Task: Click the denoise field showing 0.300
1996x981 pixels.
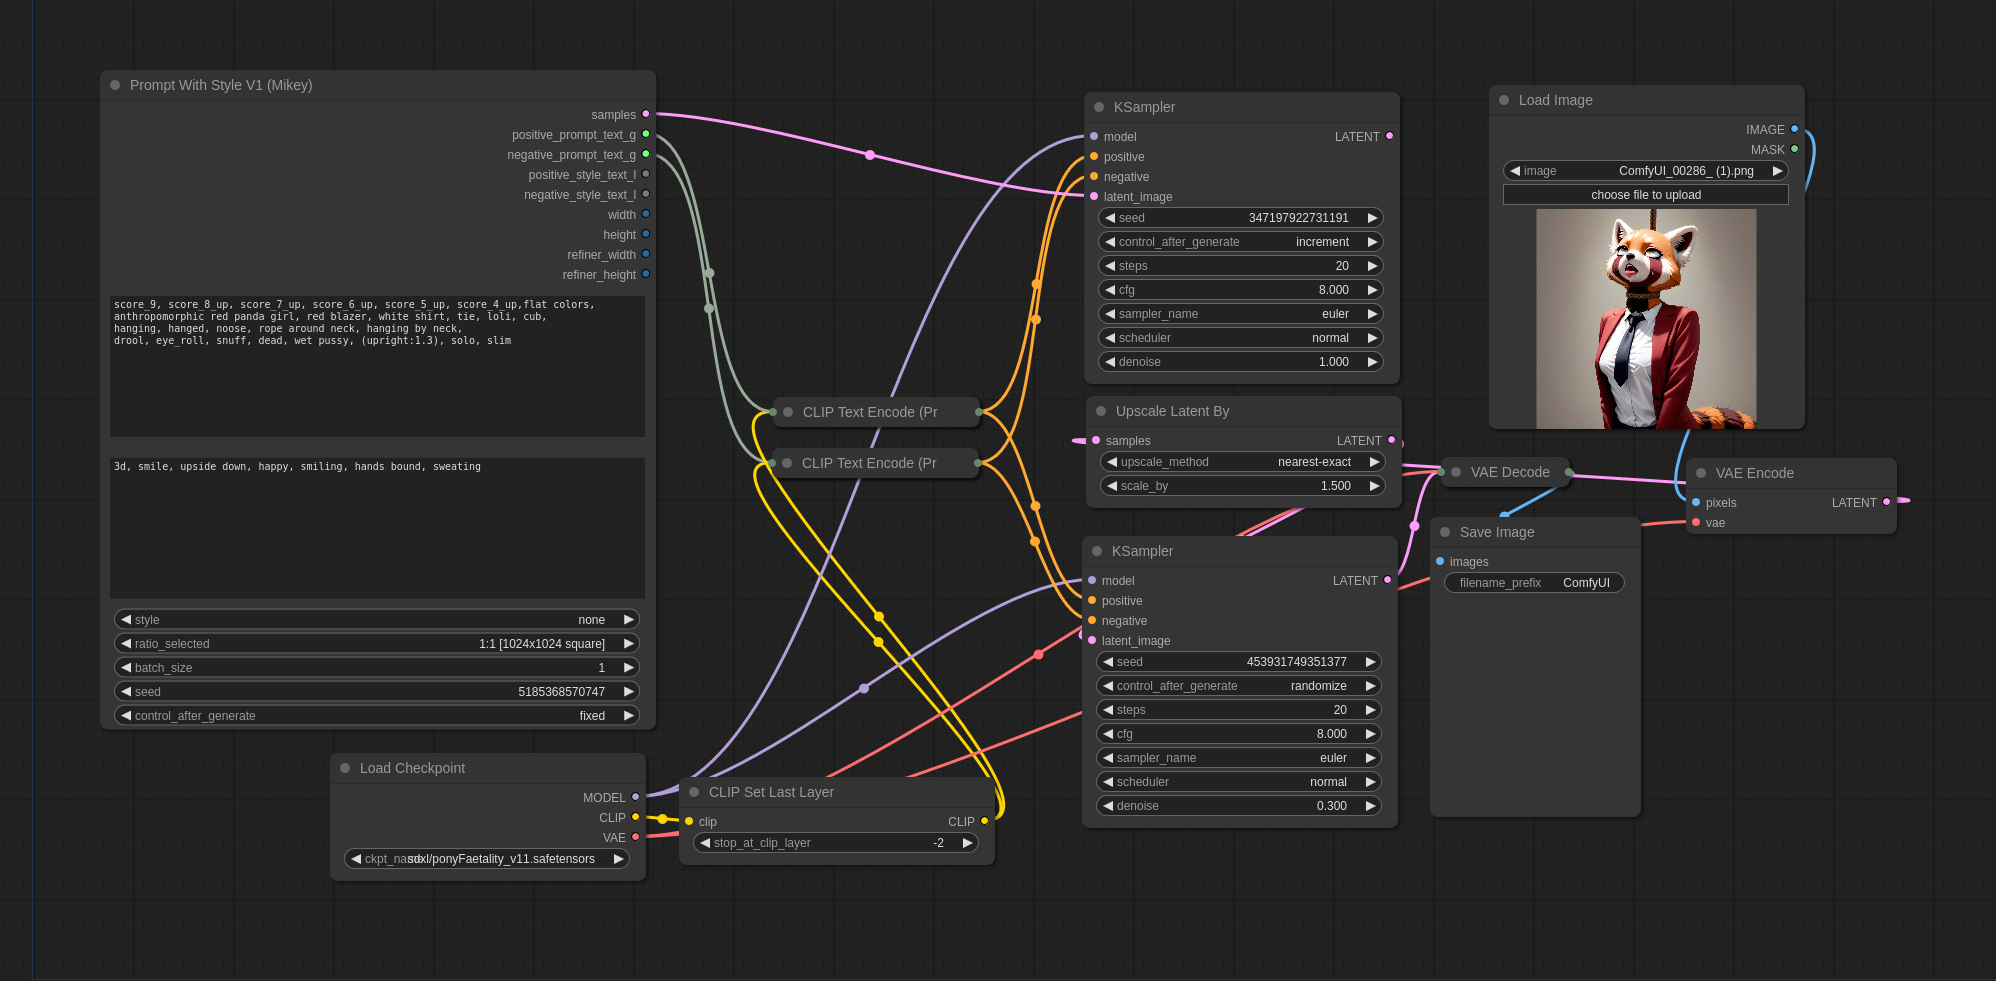Action: [1238, 806]
